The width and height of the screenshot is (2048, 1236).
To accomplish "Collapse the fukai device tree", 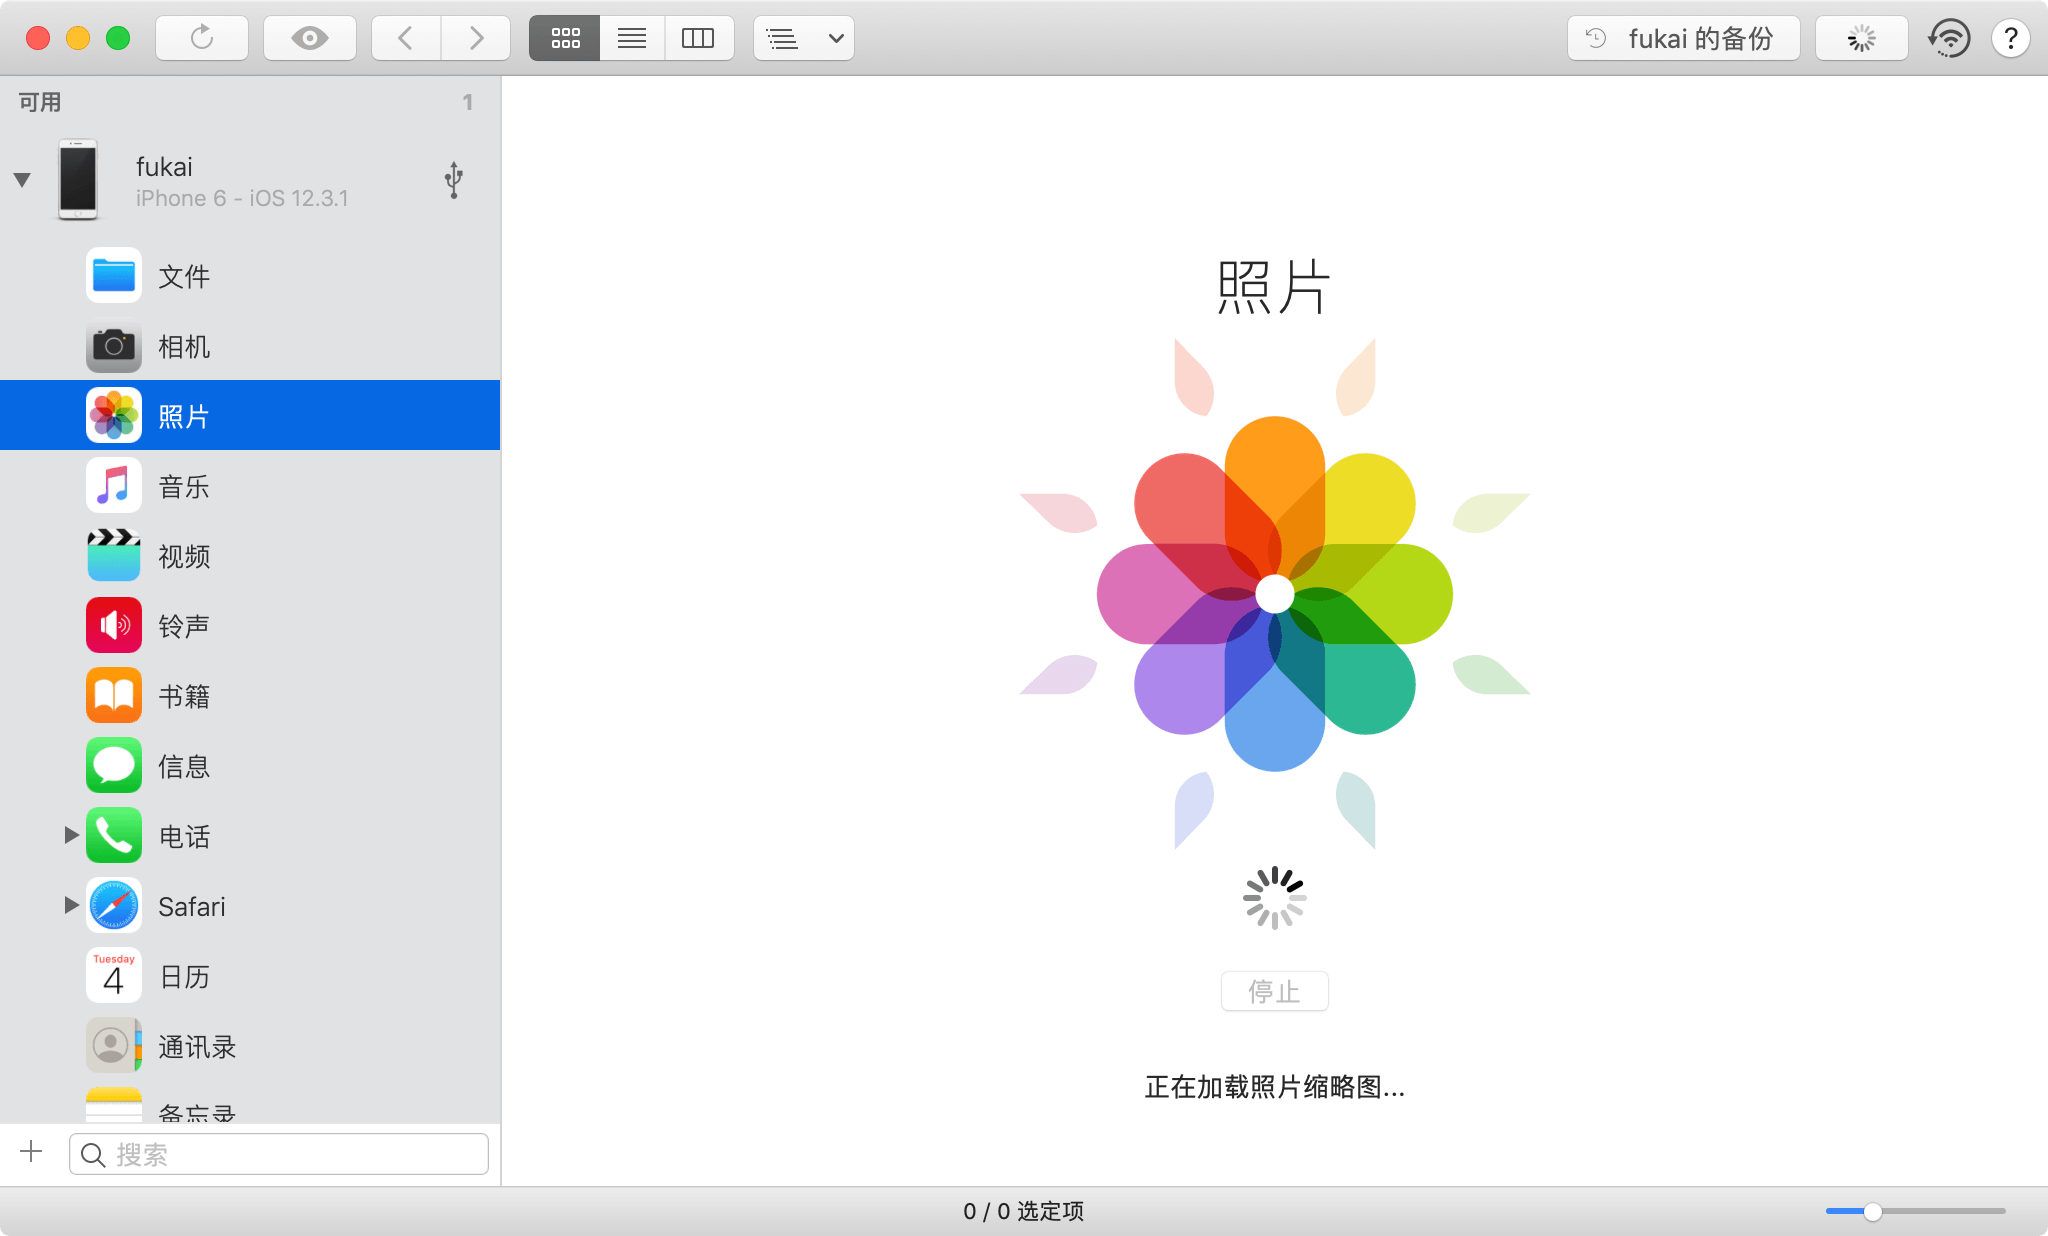I will pyautogui.click(x=22, y=180).
